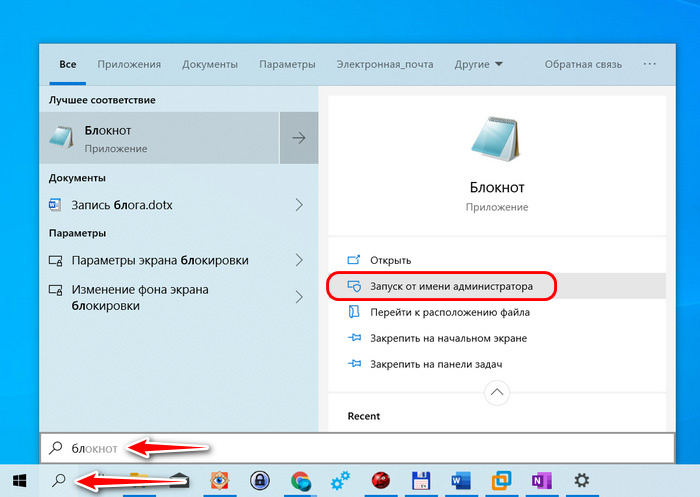This screenshot has height=497, width=700.
Task: Open Параметры экрана блокировки result
Action: pyautogui.click(x=179, y=260)
